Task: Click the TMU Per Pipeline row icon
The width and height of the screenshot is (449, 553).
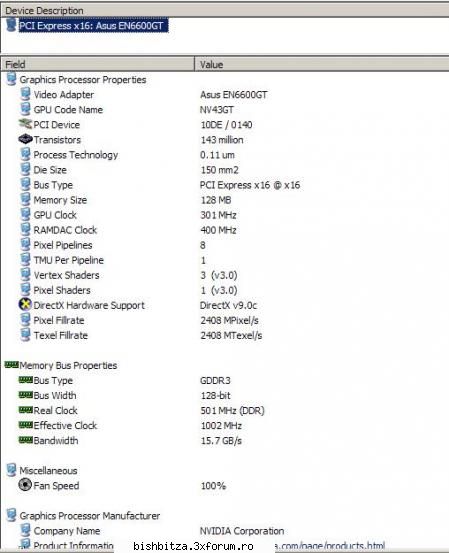Action: [25, 260]
